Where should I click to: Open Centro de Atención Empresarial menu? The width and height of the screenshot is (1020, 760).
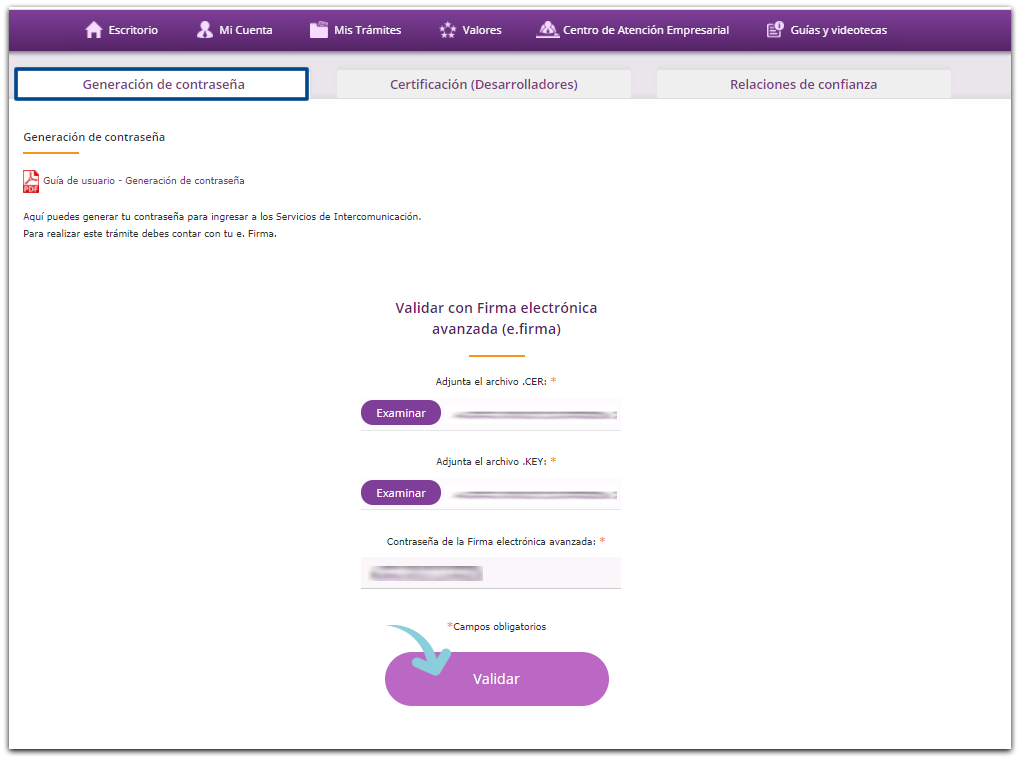[x=632, y=30]
